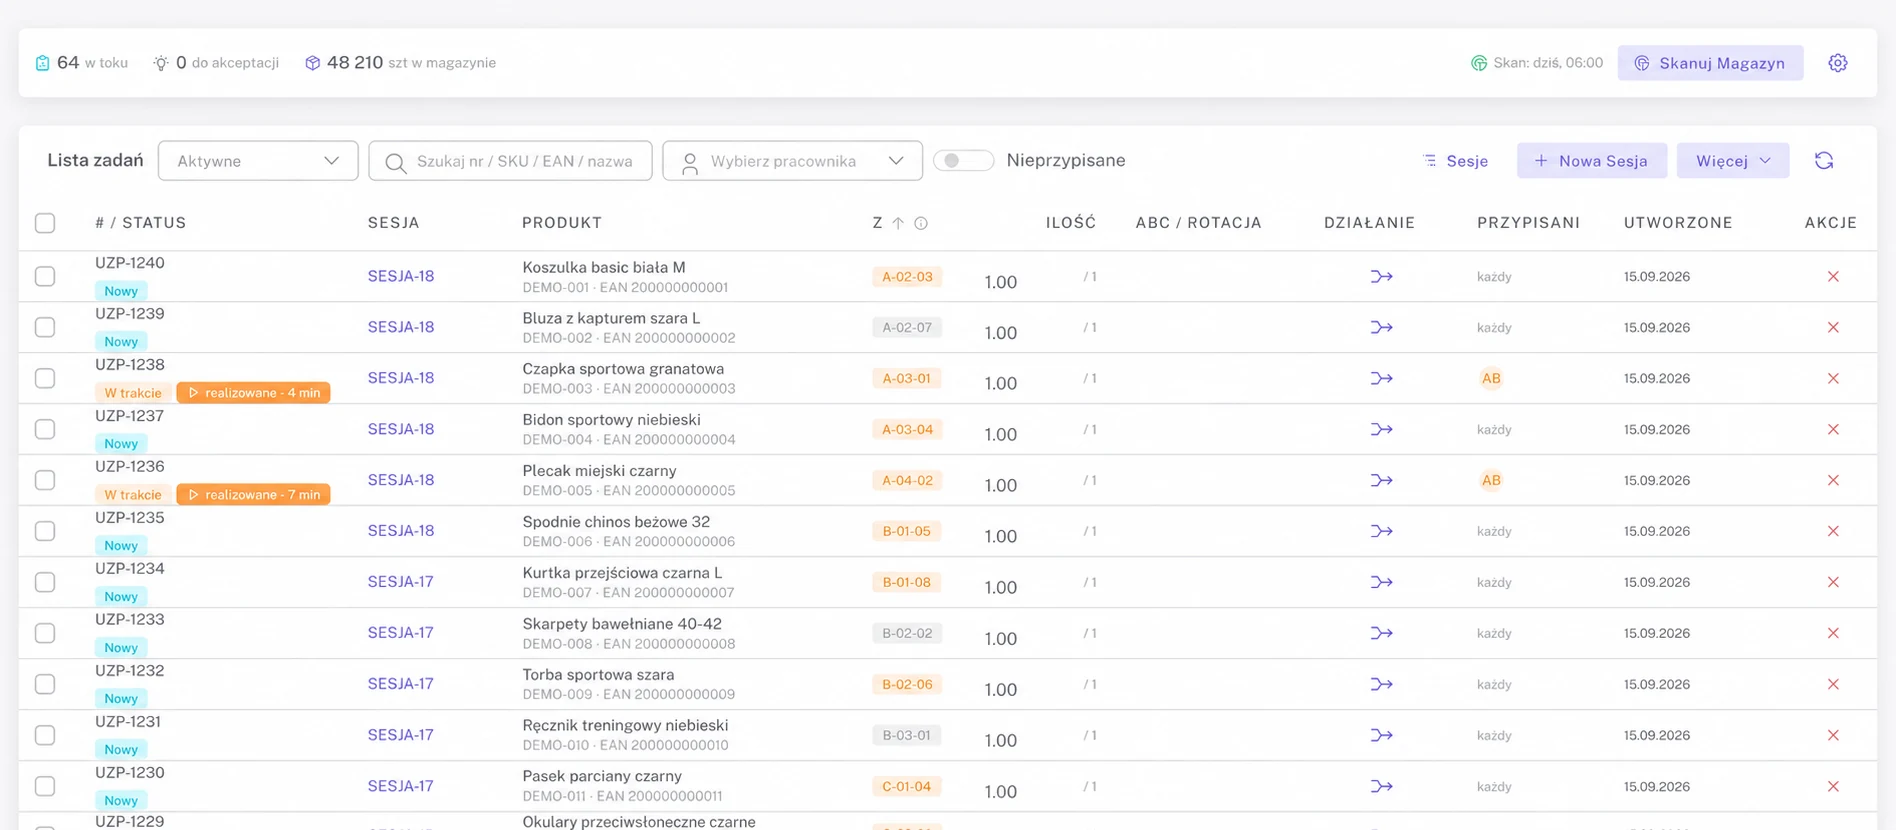Open settings gear icon
1896x830 pixels.
pos(1837,63)
